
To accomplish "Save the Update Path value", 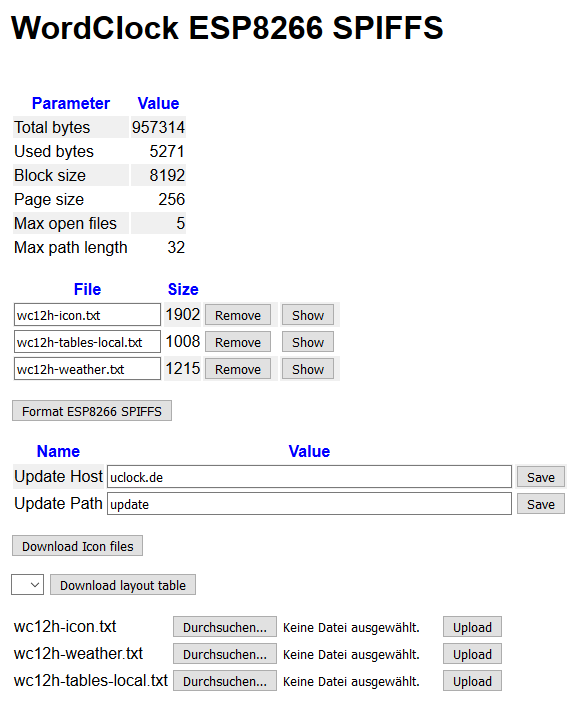I will point(541,504).
